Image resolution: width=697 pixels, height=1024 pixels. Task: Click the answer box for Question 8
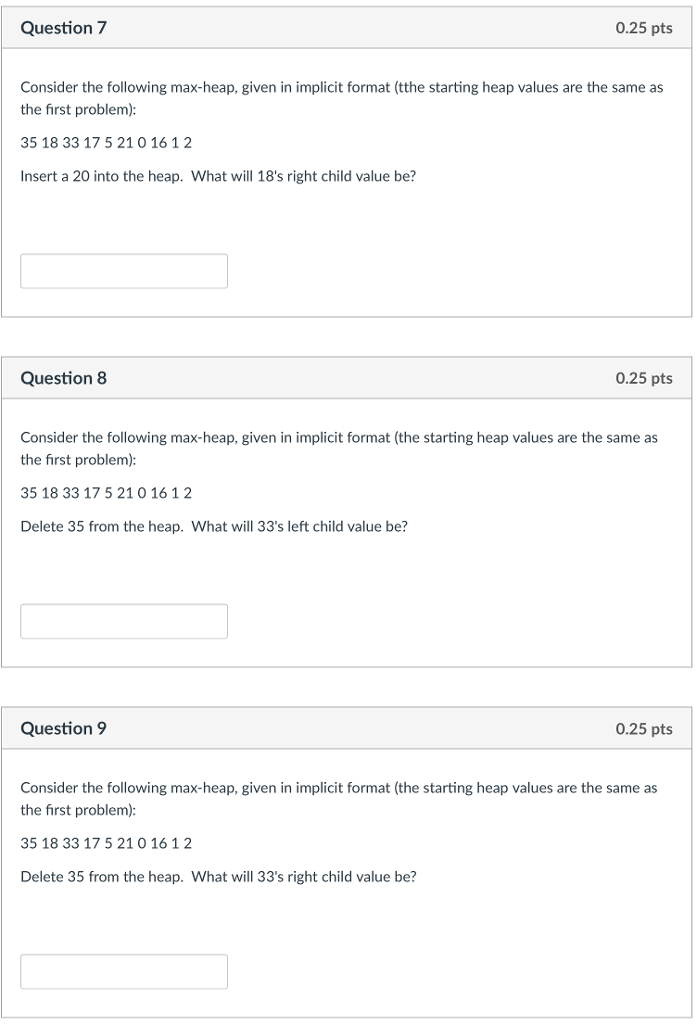123,620
